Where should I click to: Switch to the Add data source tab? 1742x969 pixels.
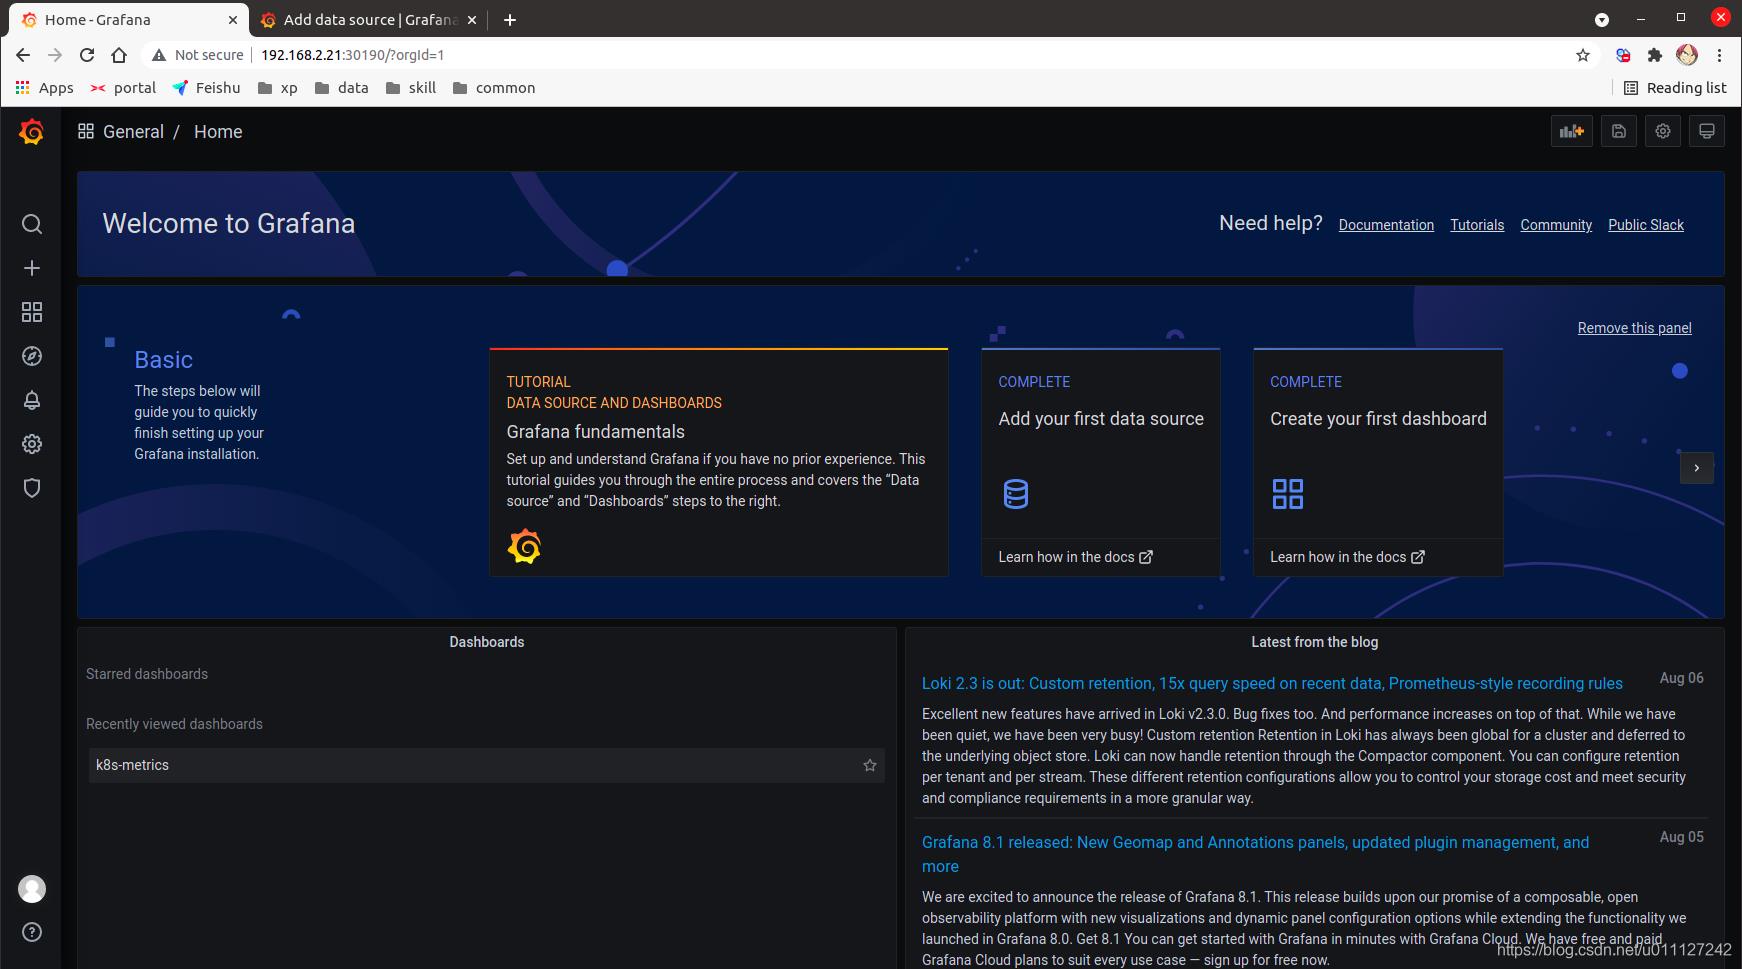370,20
